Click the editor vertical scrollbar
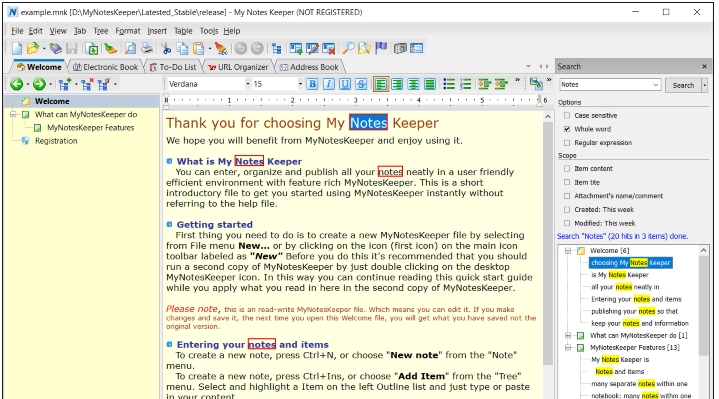 [x=548, y=243]
